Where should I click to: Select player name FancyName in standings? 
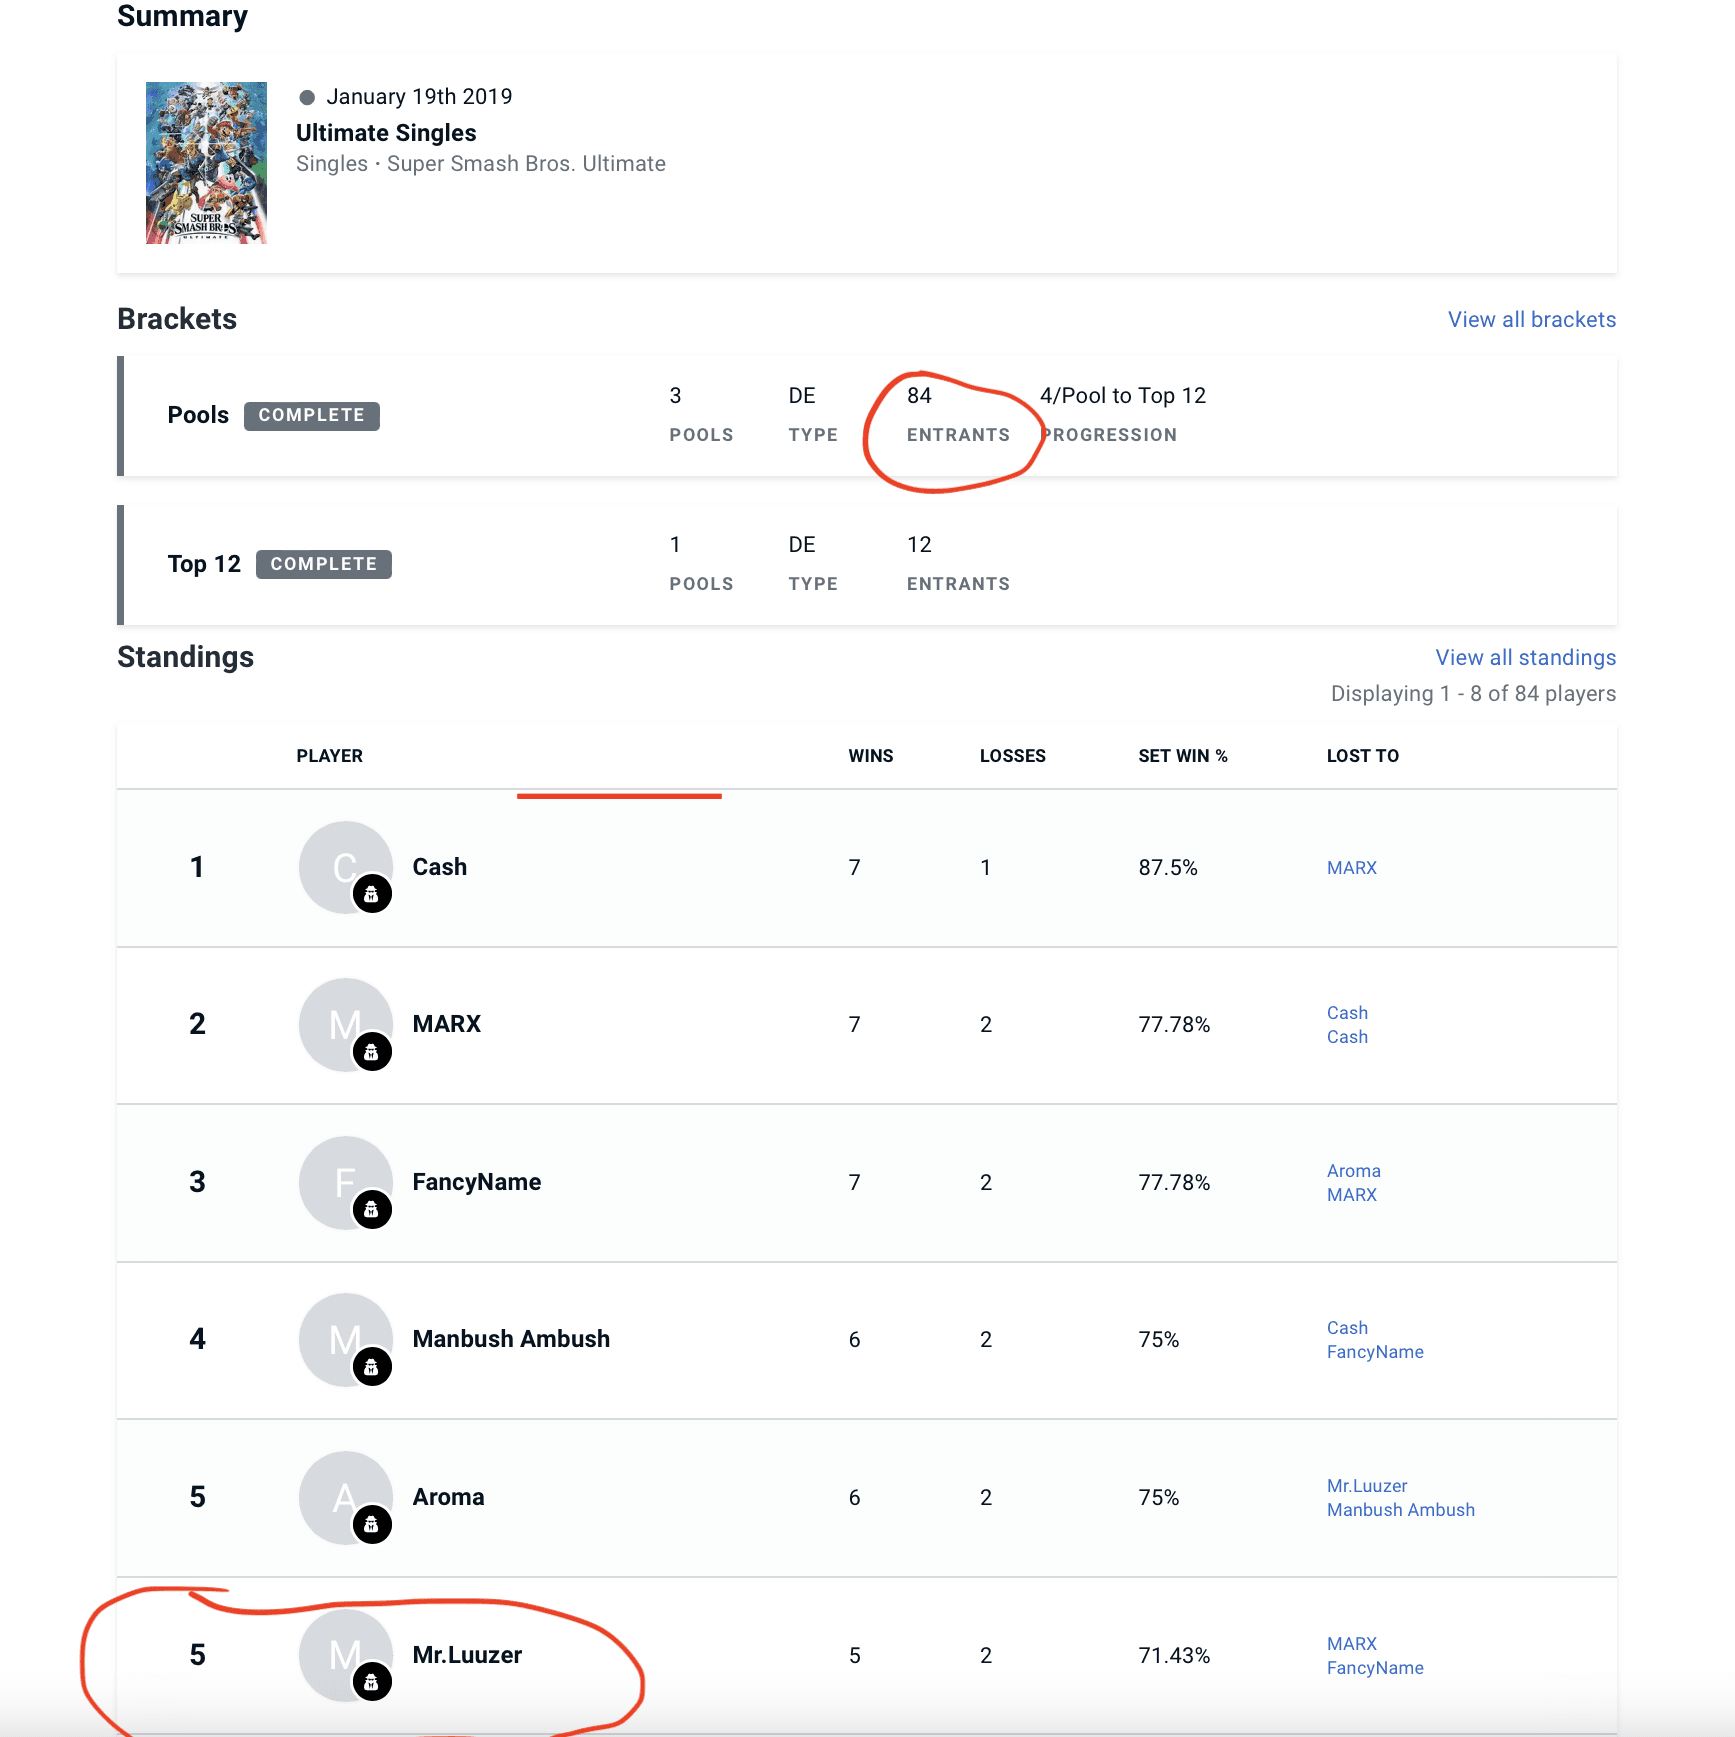coord(477,1182)
